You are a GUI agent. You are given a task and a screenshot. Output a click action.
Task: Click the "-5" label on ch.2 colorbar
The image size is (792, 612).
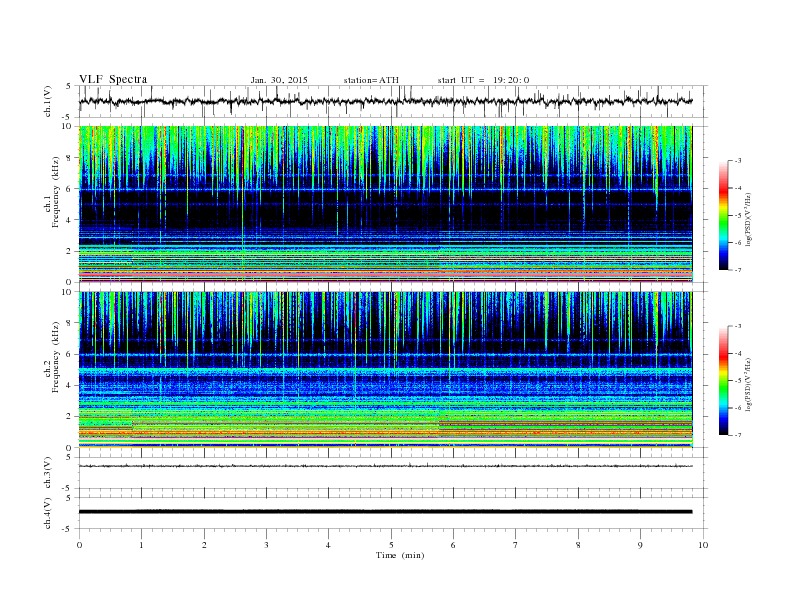[x=737, y=381]
